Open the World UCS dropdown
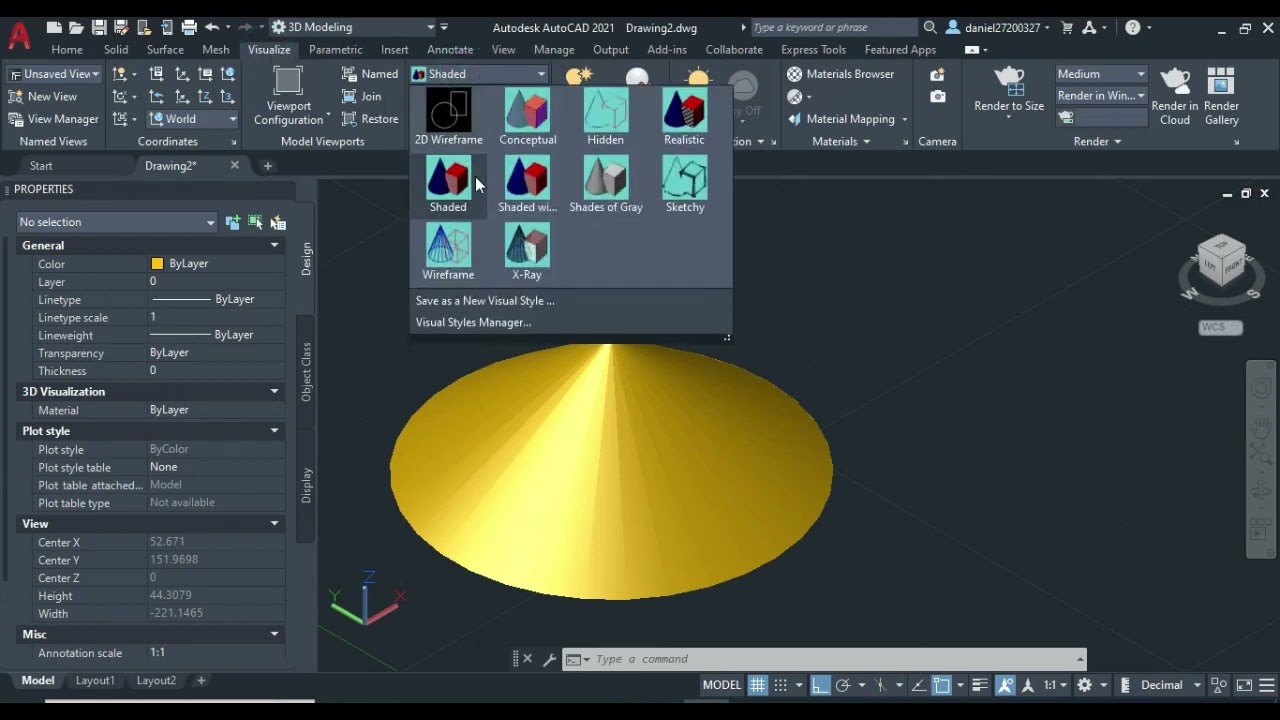Viewport: 1280px width, 720px height. click(x=193, y=118)
